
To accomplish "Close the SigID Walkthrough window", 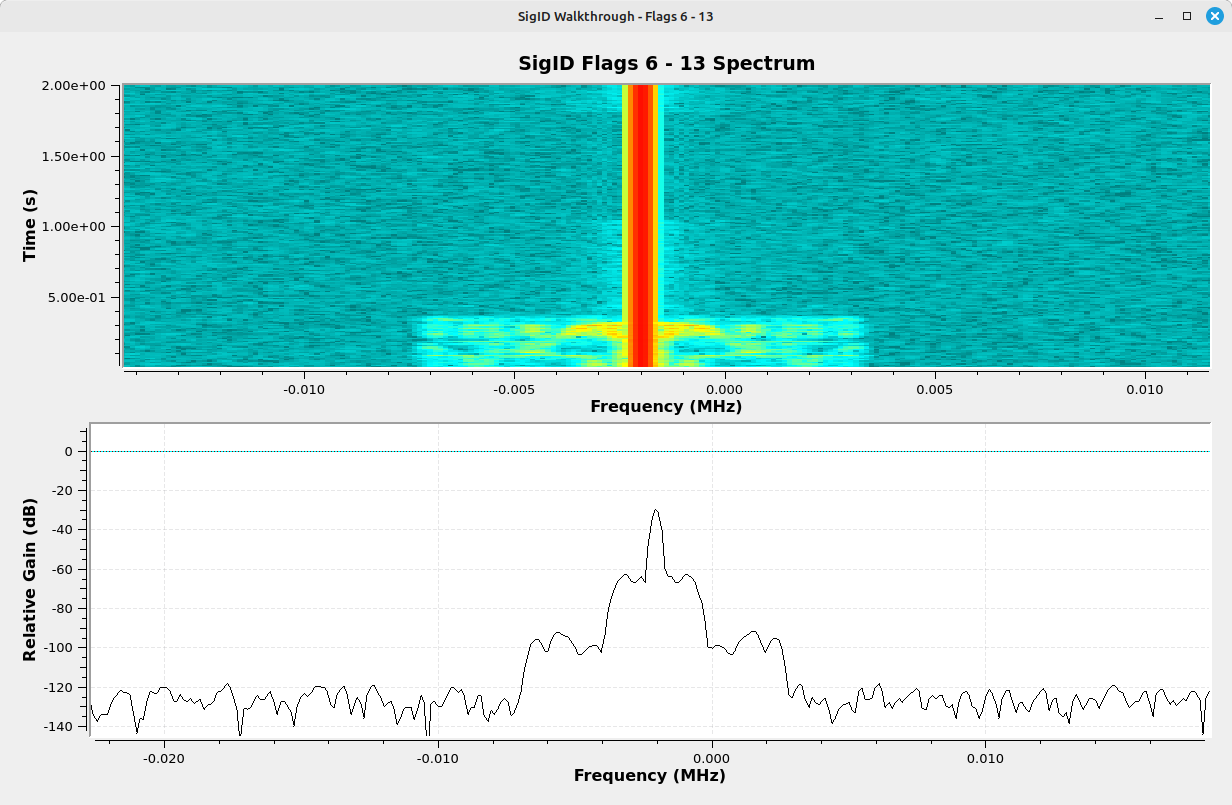I will pos(1213,16).
